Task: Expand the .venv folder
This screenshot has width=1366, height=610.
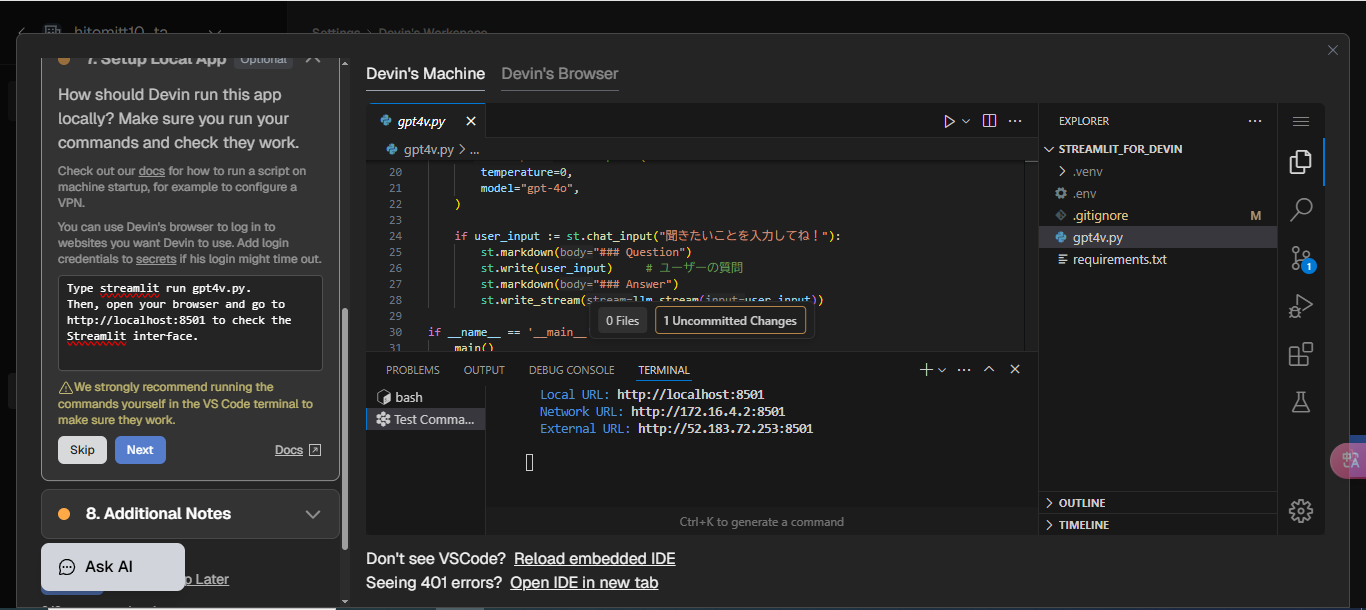Action: coord(1159,171)
